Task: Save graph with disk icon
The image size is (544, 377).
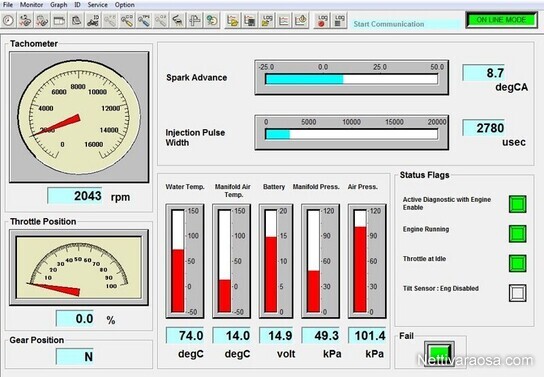Action: point(249,20)
